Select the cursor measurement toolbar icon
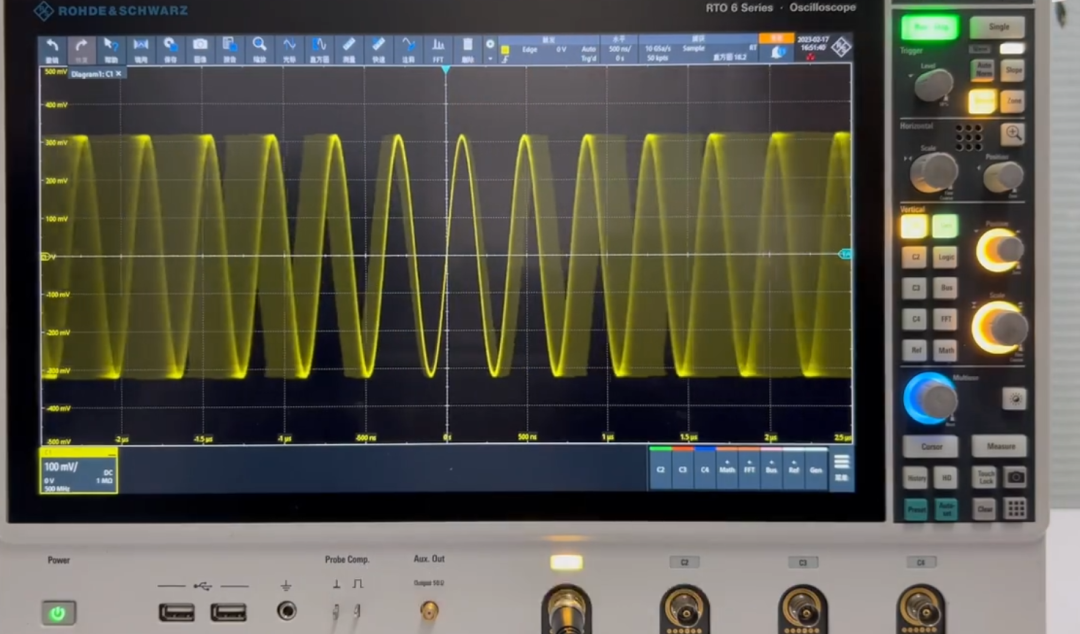1080x634 pixels. (289, 49)
